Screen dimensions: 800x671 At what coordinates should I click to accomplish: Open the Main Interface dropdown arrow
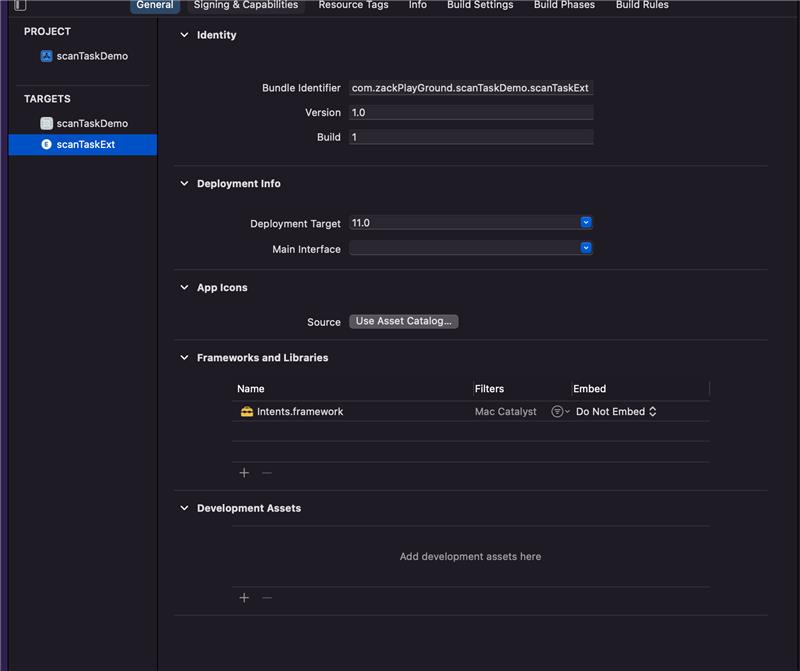(586, 247)
